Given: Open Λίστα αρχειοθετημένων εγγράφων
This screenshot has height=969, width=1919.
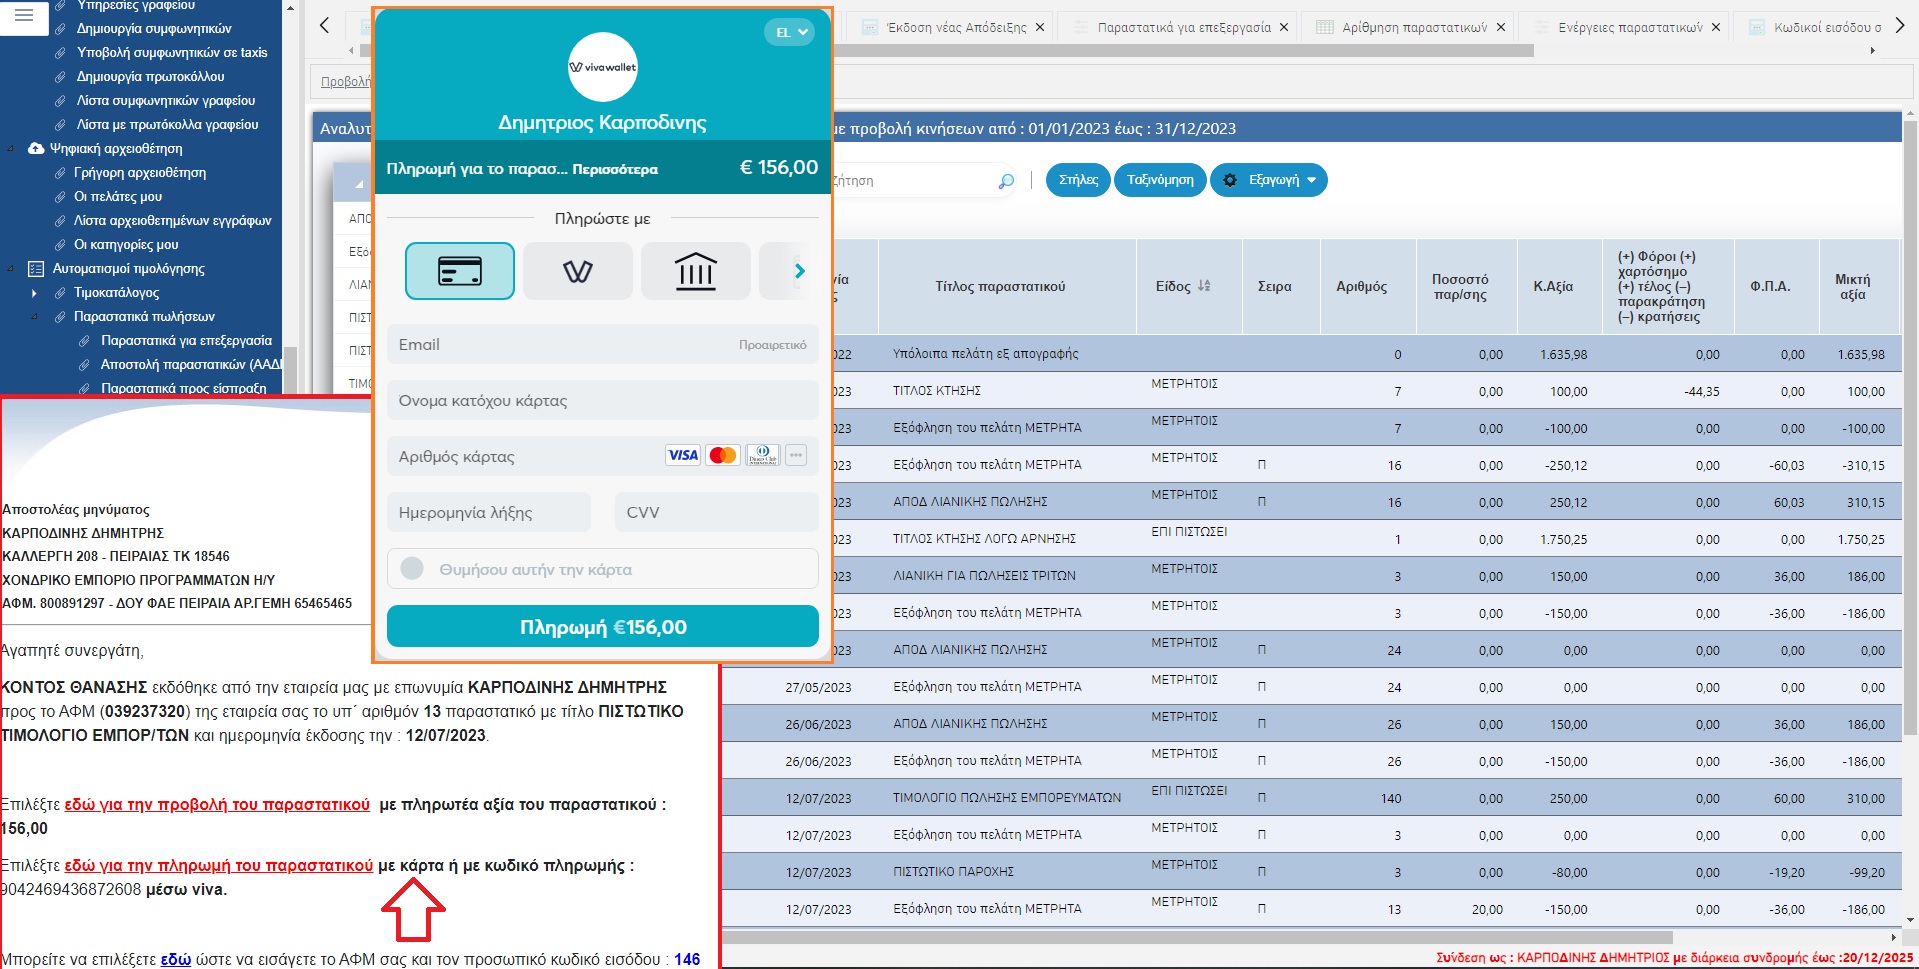Looking at the screenshot, I should tap(172, 220).
